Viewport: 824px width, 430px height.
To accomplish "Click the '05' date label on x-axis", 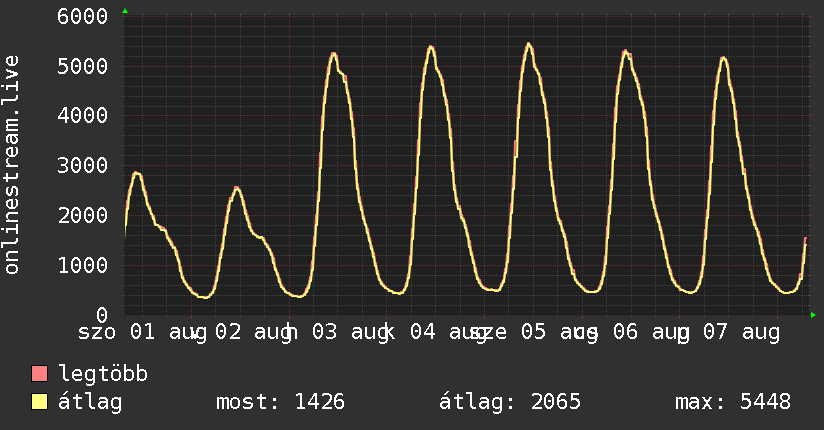I will click(533, 332).
